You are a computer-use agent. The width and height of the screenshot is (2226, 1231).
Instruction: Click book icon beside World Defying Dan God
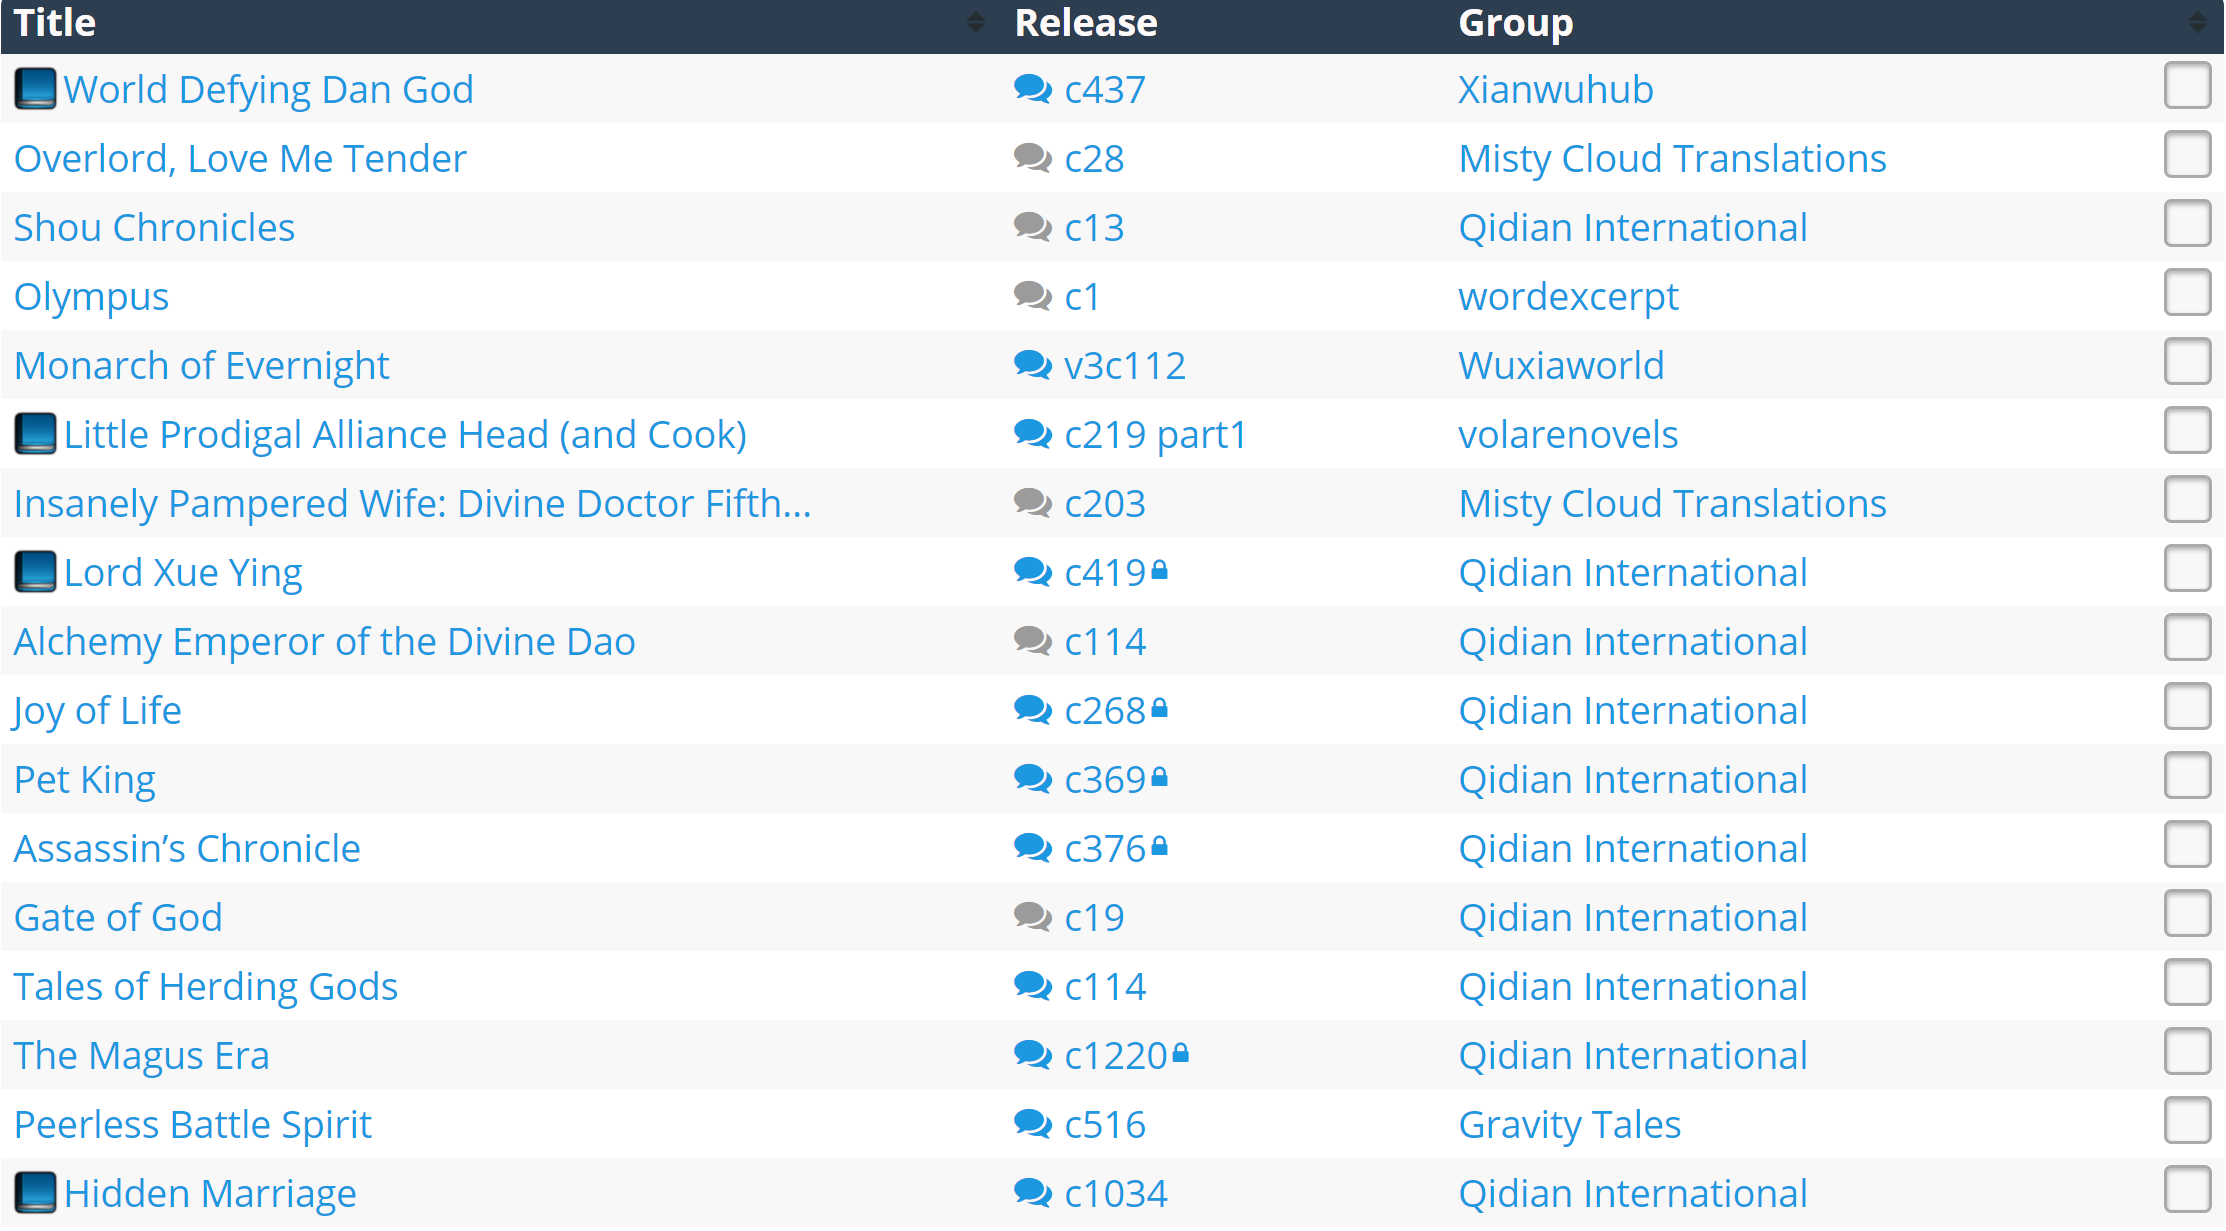tap(35, 89)
